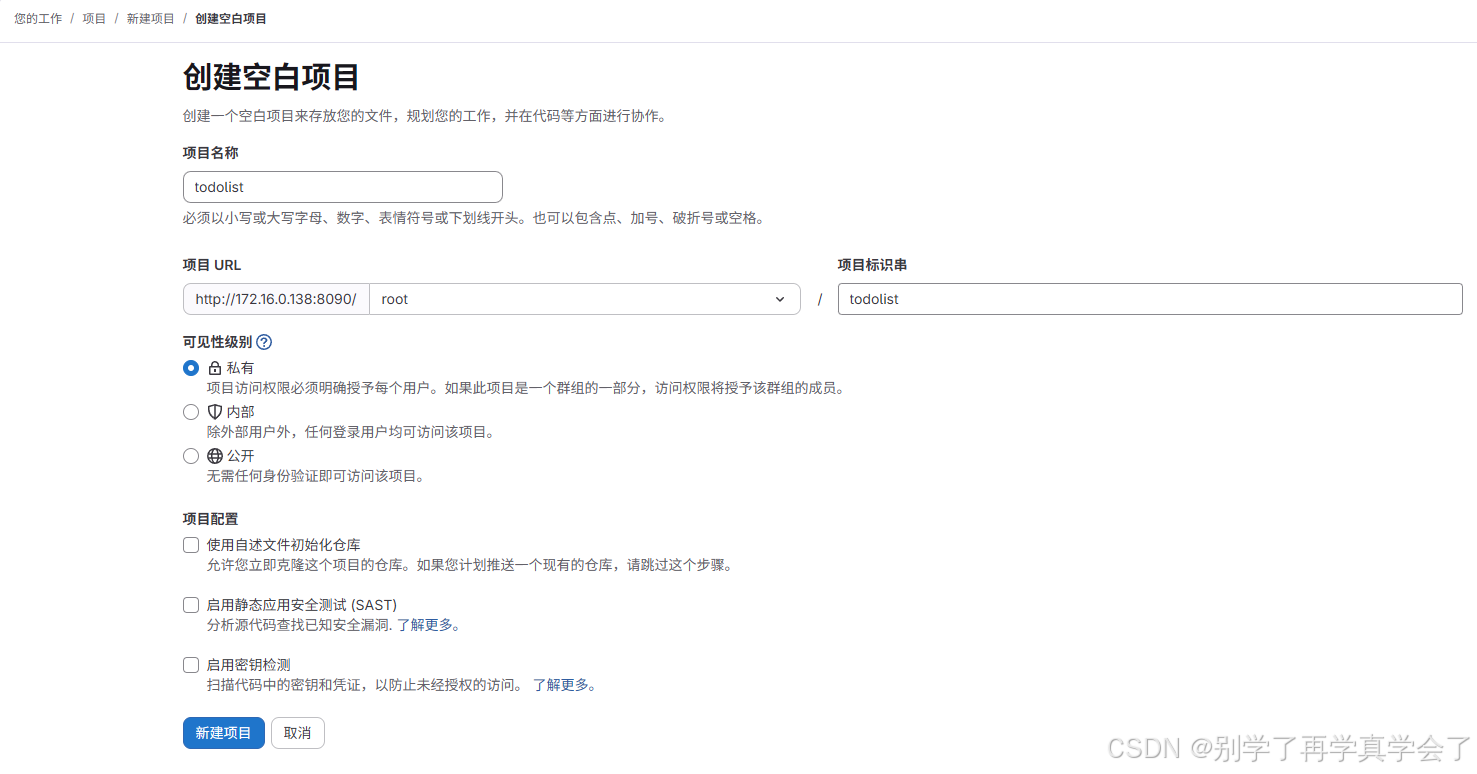The image size is (1477, 774).
Task: Click the blue 新建项目 button
Action: pyautogui.click(x=223, y=732)
